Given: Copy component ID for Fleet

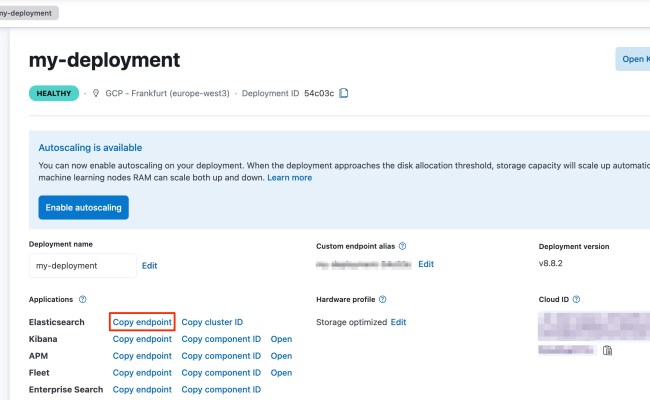Looking at the screenshot, I should click(221, 373).
